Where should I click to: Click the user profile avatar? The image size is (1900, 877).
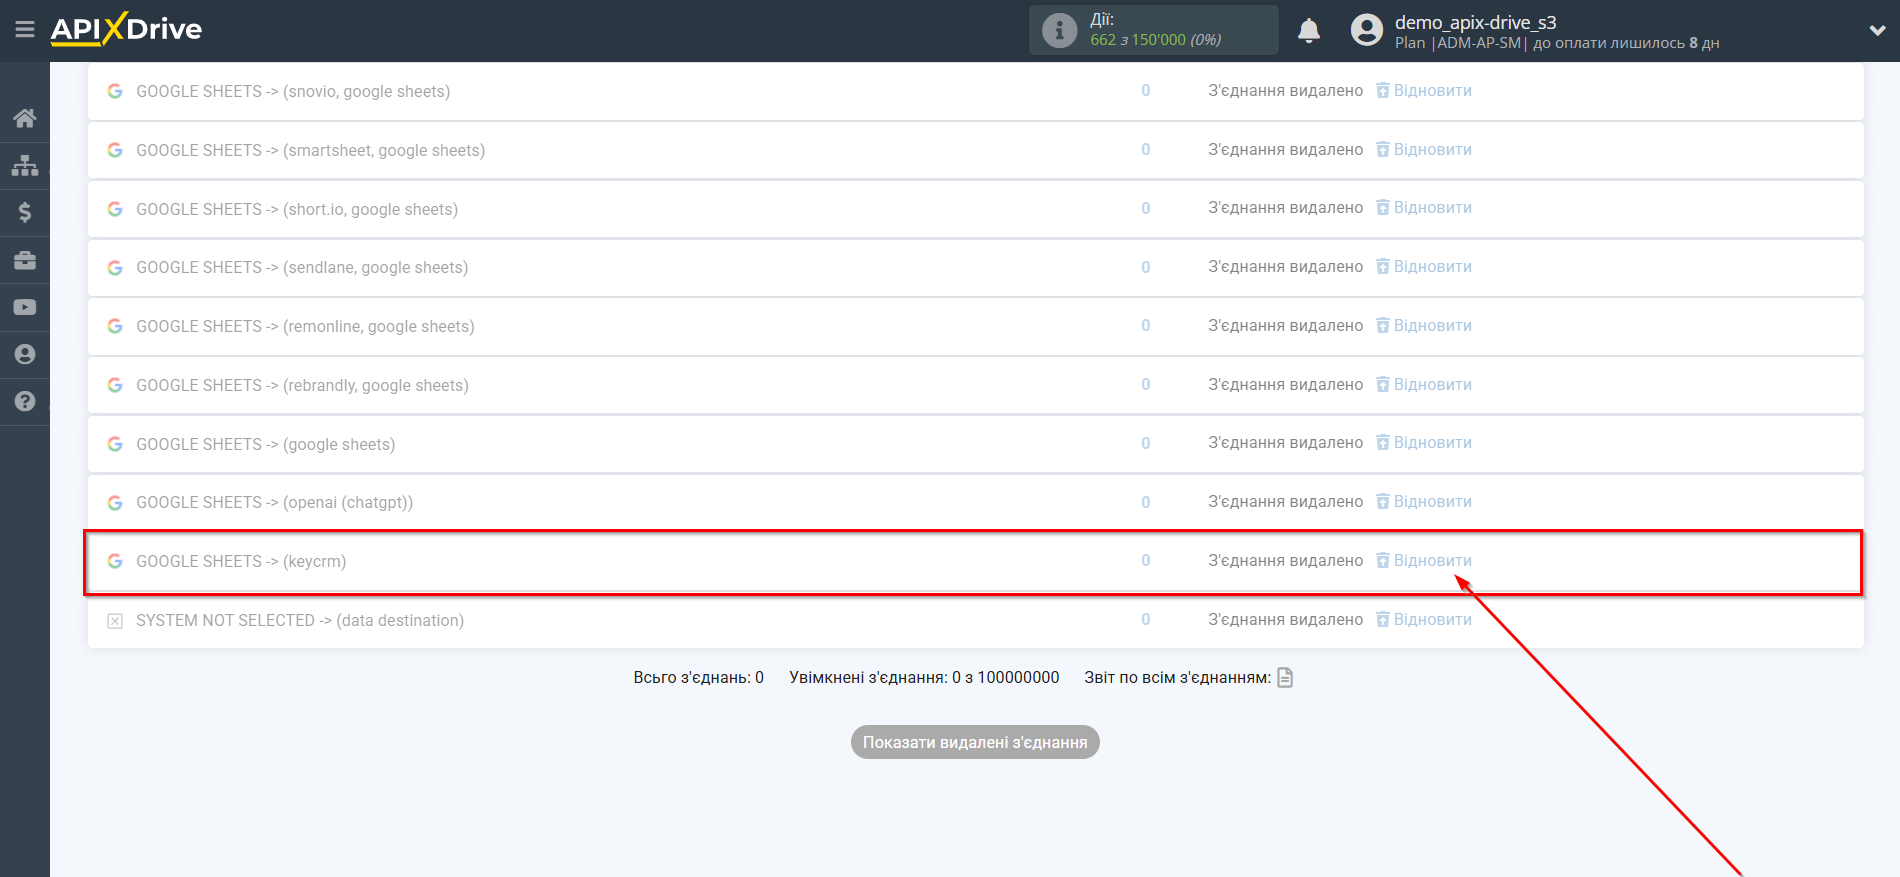pos(1366,30)
